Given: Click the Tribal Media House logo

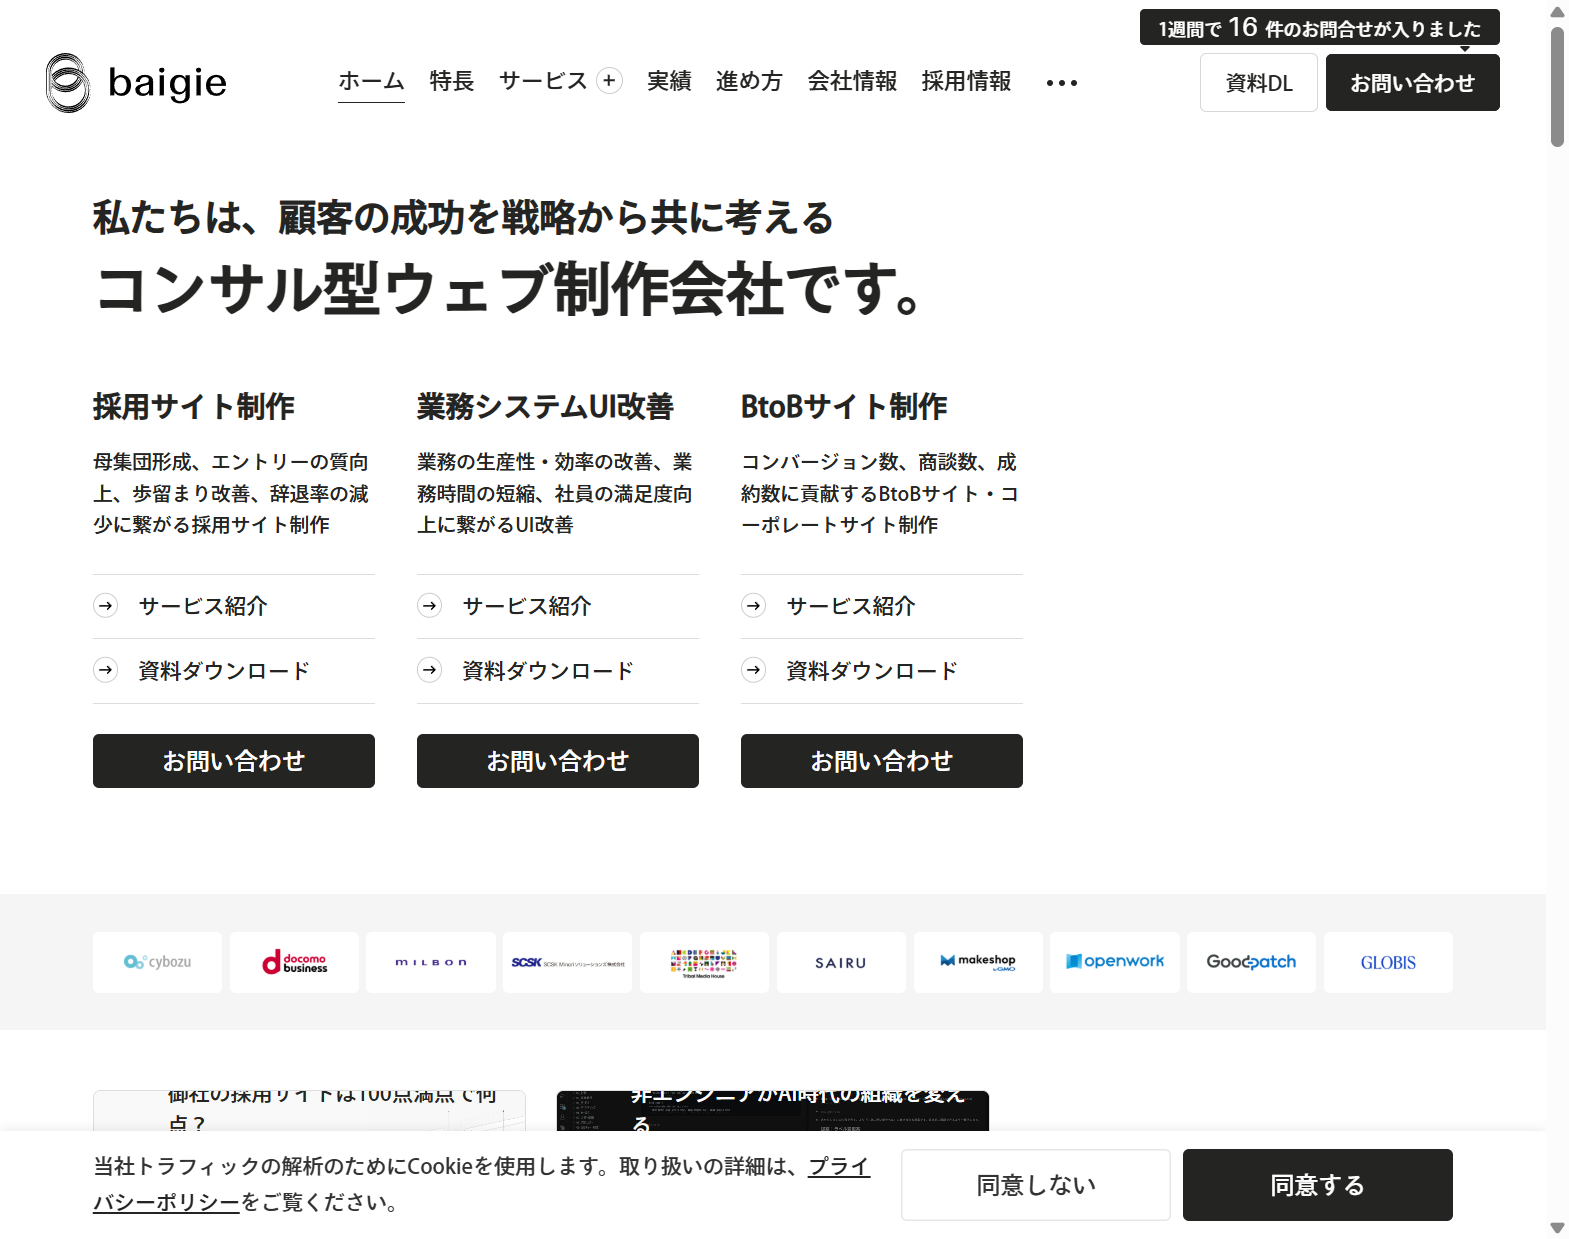Looking at the screenshot, I should [x=705, y=962].
